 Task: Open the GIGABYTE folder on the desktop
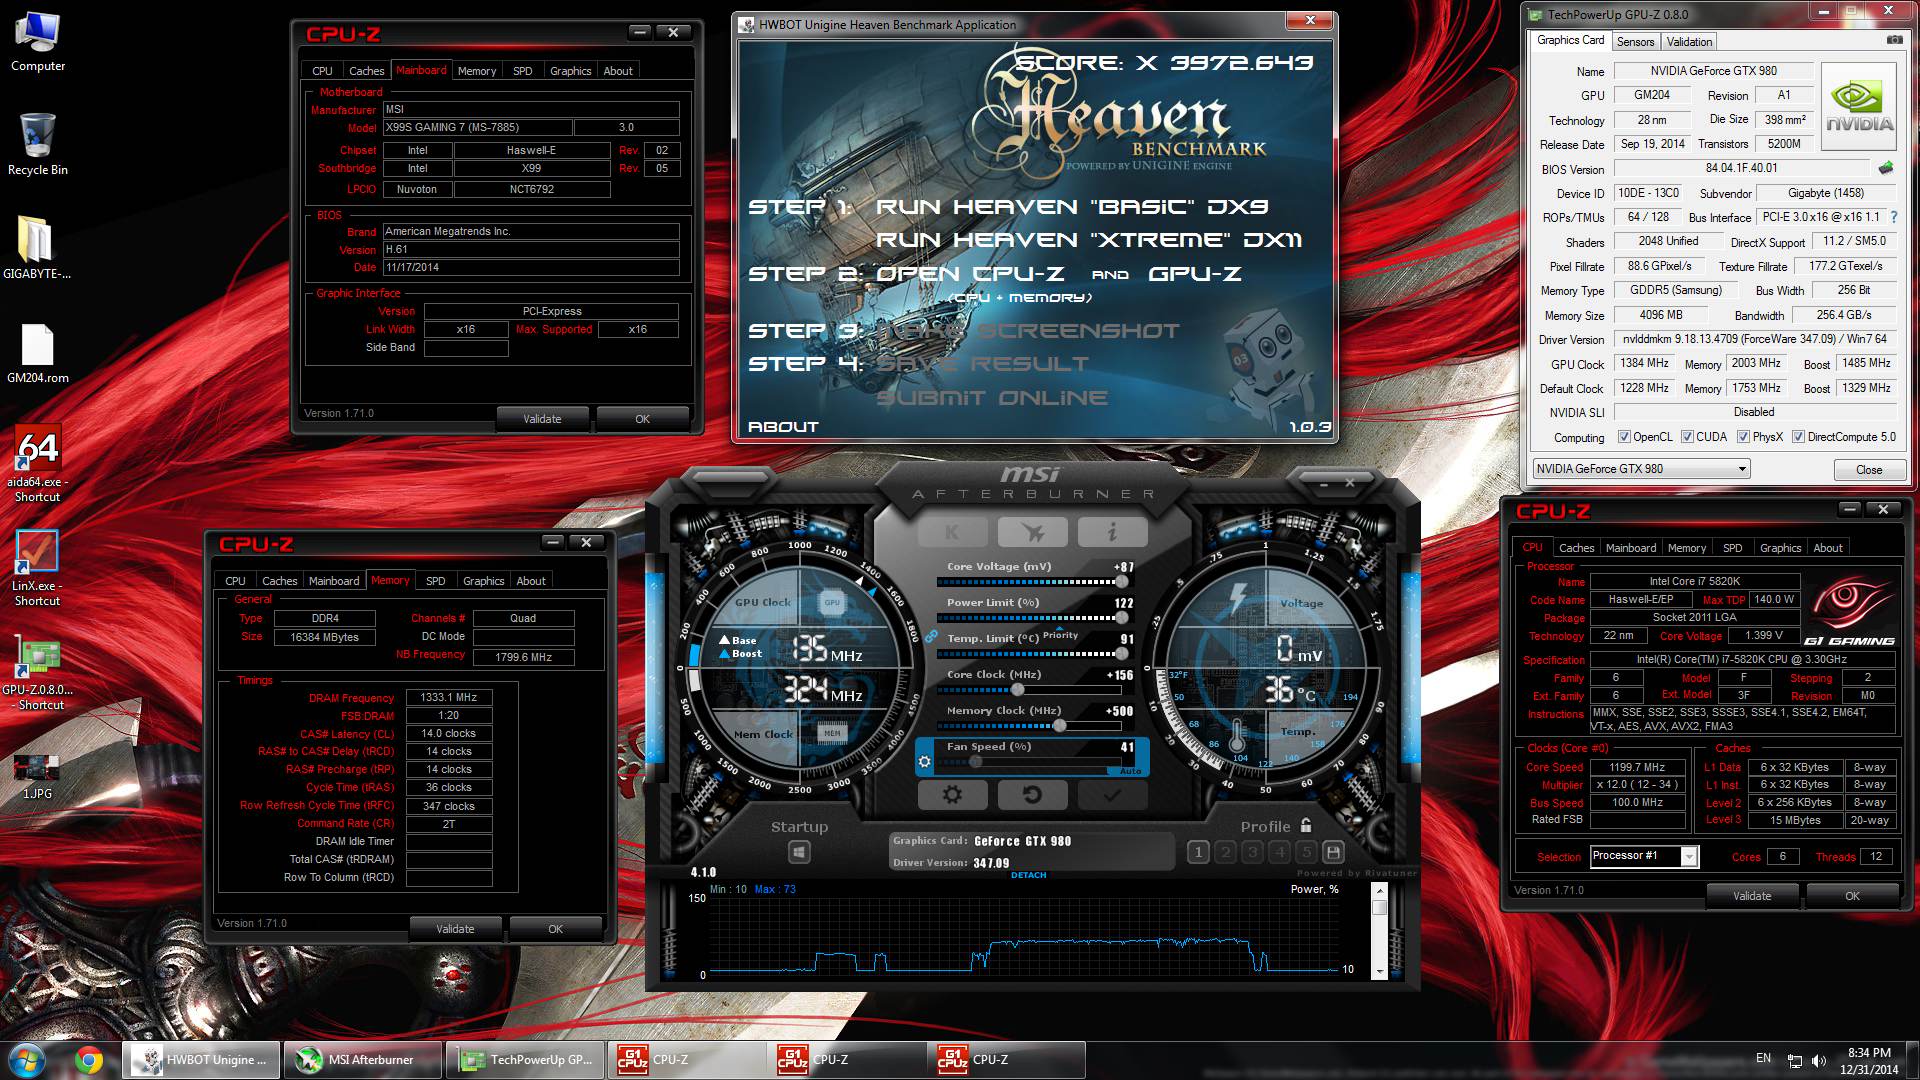point(37,248)
